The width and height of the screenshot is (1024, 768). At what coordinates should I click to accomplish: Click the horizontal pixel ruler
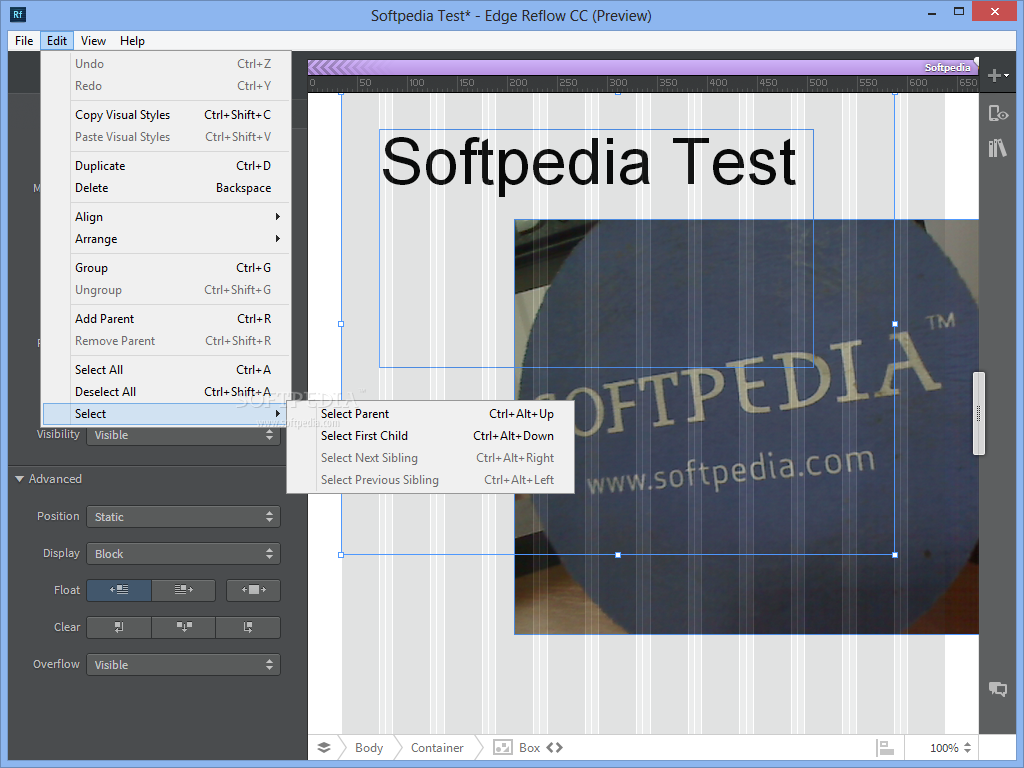643,83
